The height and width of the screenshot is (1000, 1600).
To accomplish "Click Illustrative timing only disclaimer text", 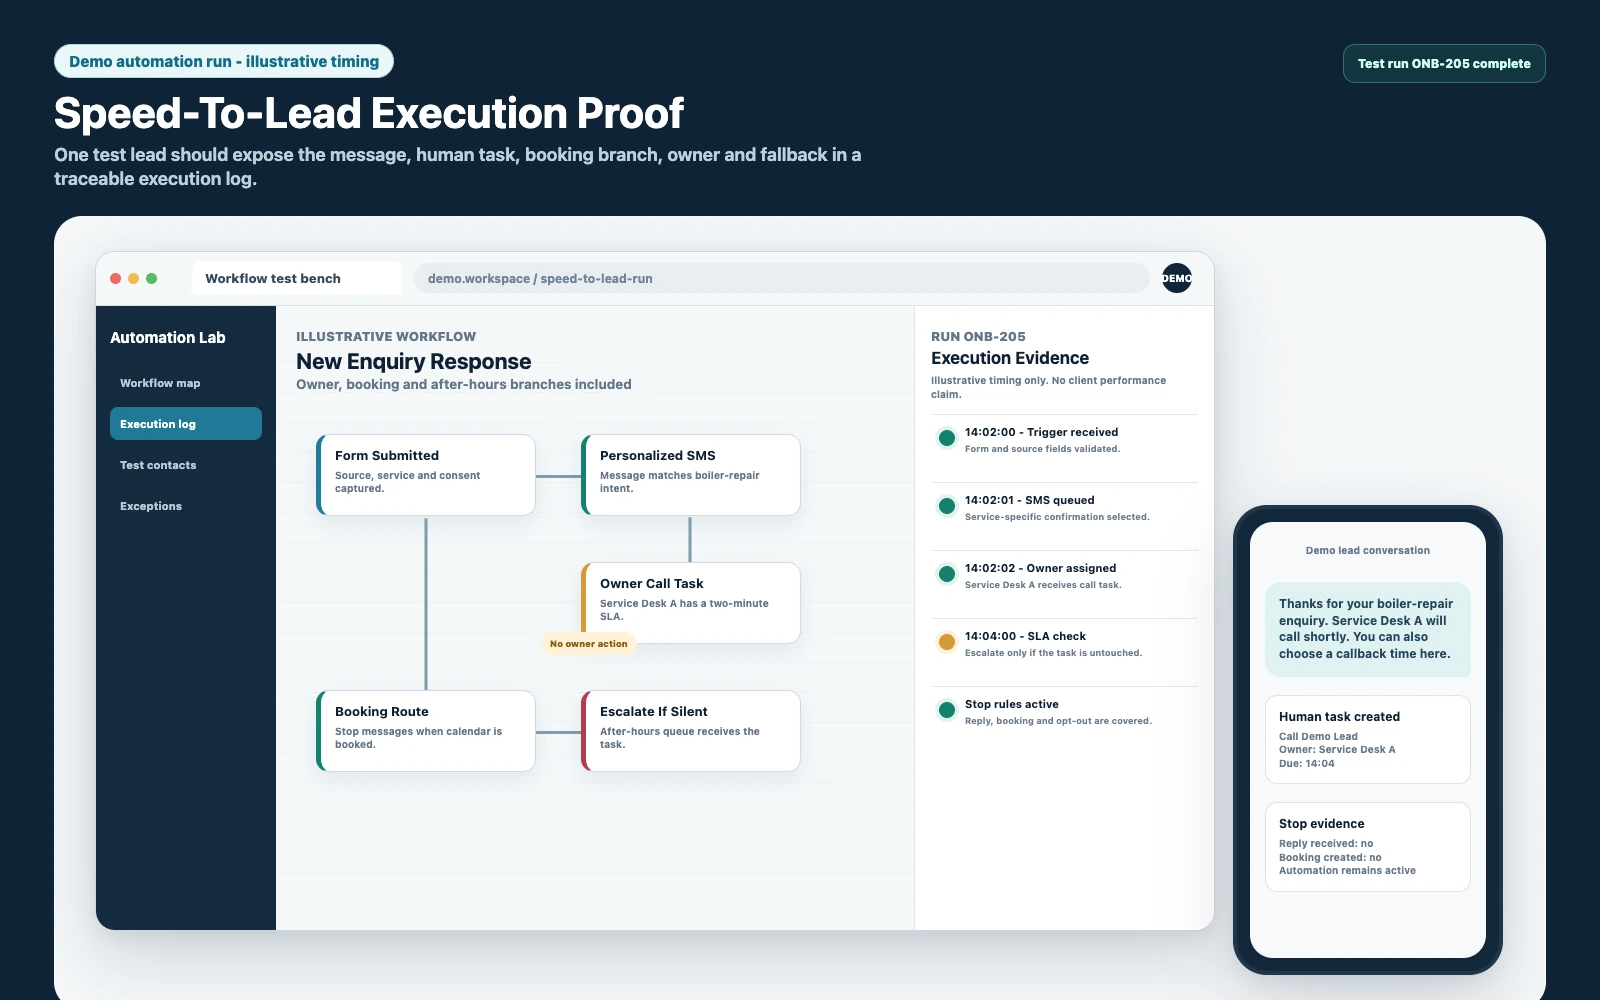I will (x=1048, y=387).
